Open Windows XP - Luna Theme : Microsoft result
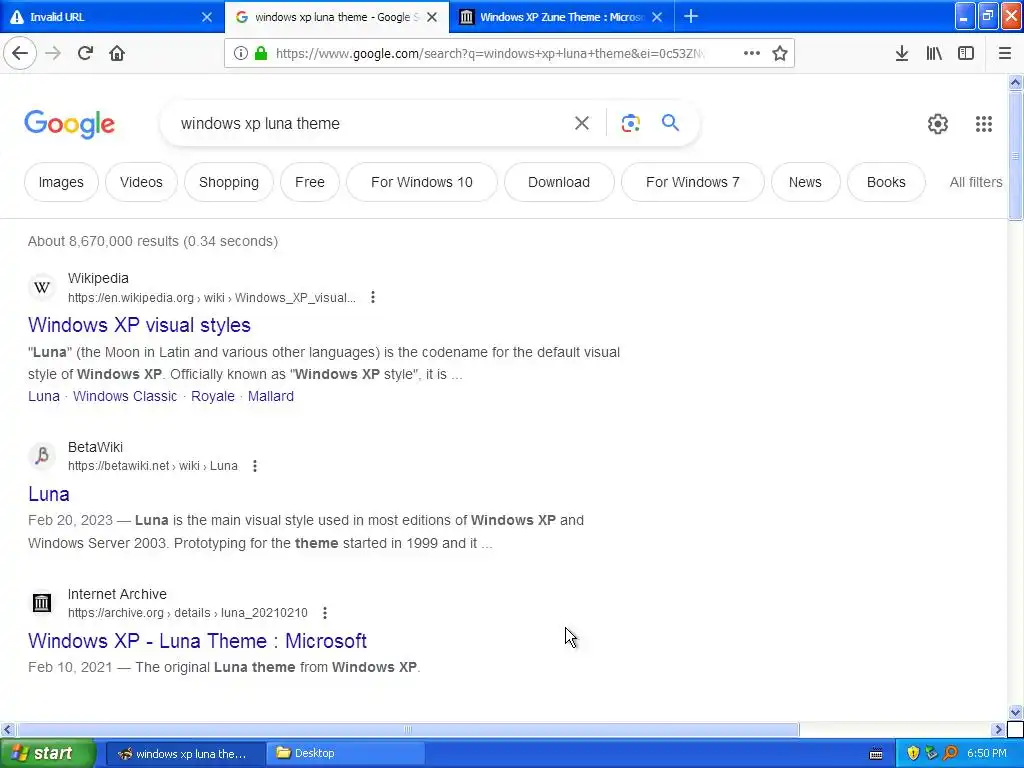 (x=197, y=641)
